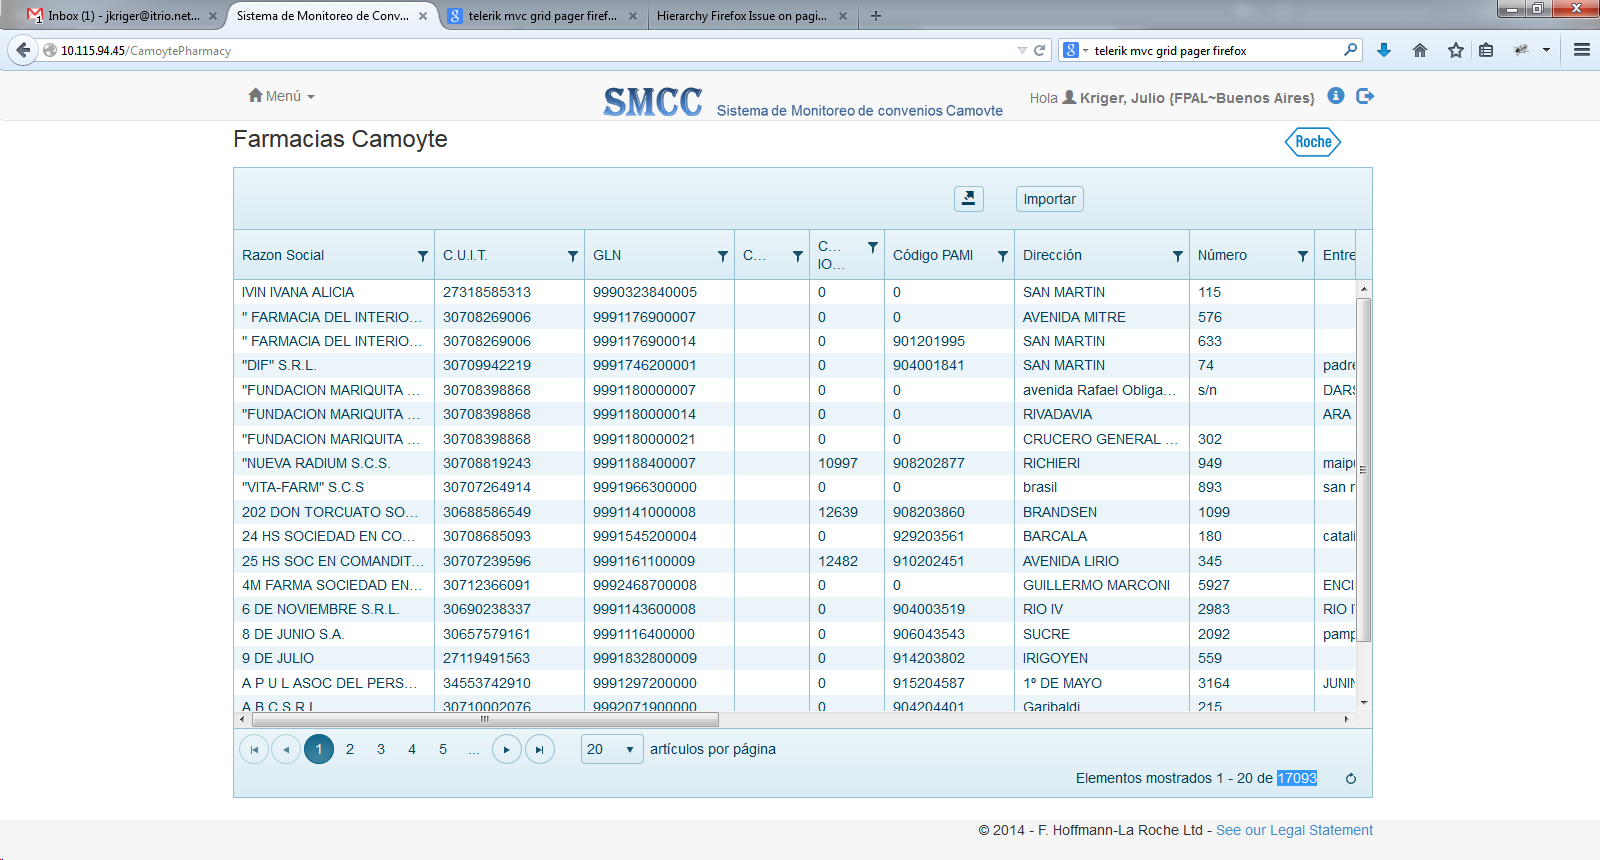Open the address bar history dropdown arrow
This screenshot has height=860, width=1600.
point(1022,50)
